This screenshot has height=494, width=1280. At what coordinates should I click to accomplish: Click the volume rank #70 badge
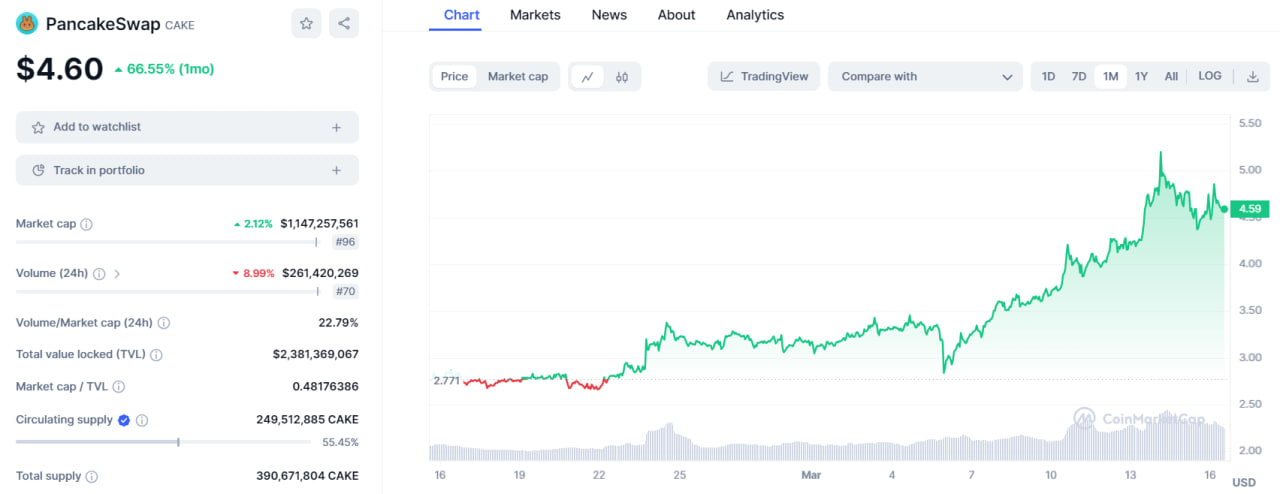(345, 291)
